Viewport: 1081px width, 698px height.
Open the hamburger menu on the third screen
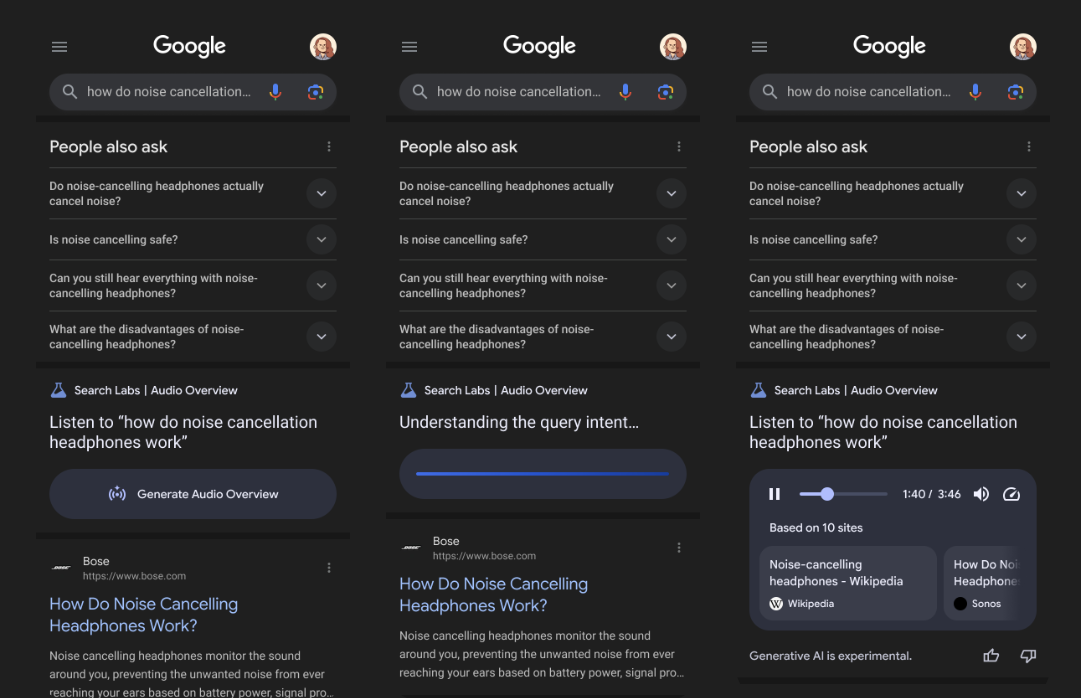759,47
